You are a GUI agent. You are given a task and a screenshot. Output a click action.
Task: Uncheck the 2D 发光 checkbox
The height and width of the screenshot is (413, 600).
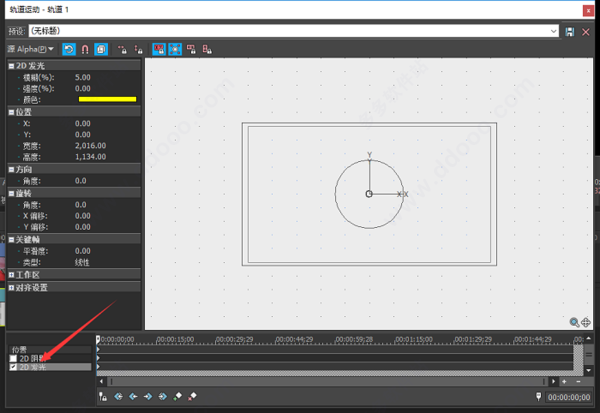click(13, 367)
